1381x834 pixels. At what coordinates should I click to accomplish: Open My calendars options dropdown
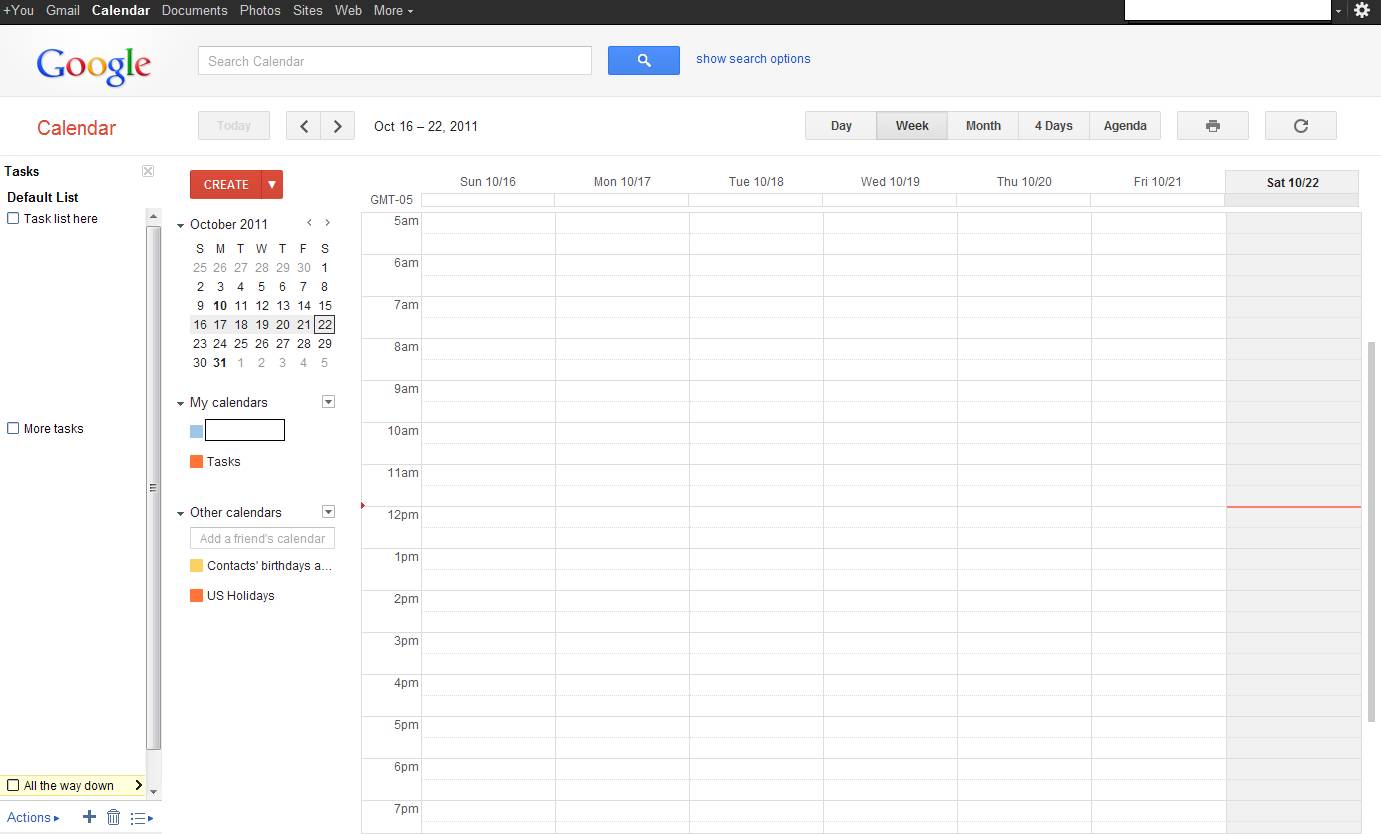(x=328, y=402)
